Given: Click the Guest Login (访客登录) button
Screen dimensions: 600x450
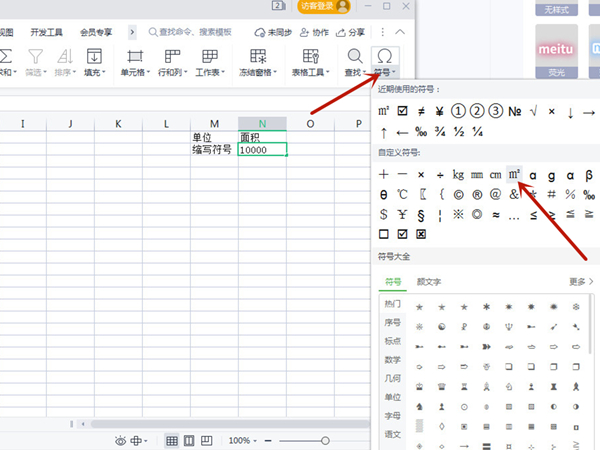Looking at the screenshot, I should click(x=324, y=6).
